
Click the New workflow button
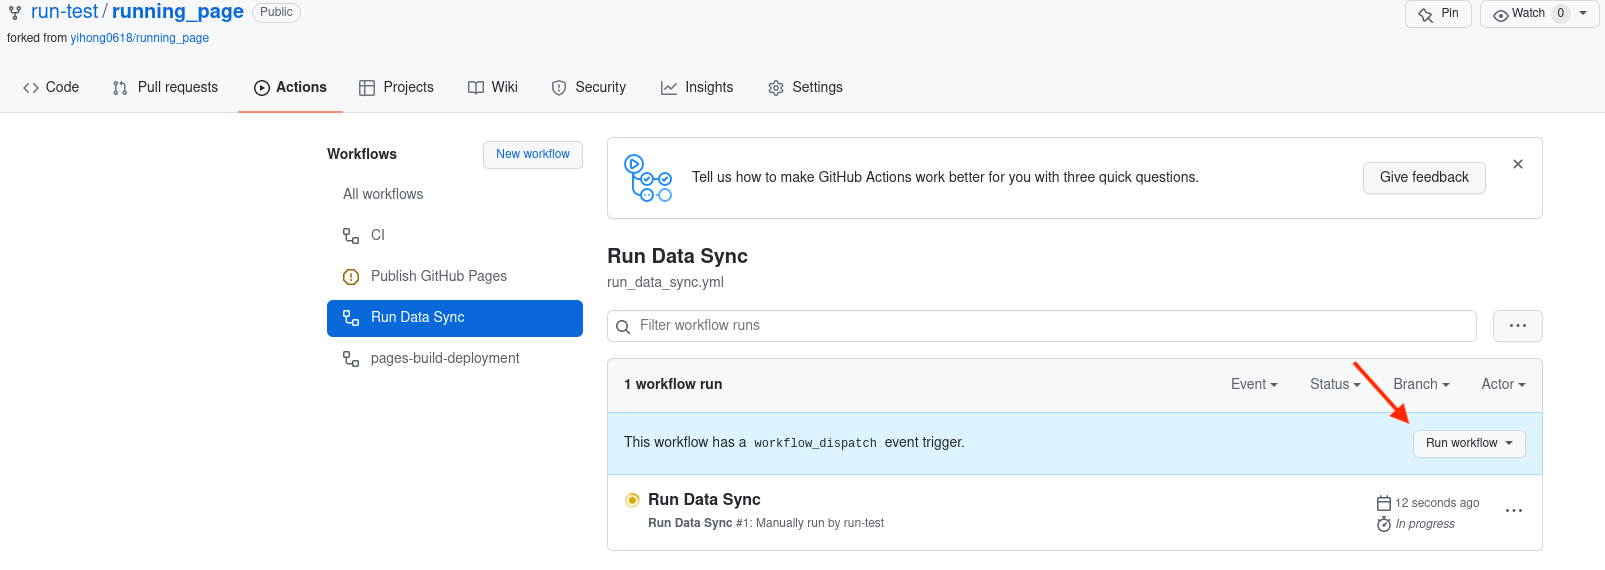[532, 154]
